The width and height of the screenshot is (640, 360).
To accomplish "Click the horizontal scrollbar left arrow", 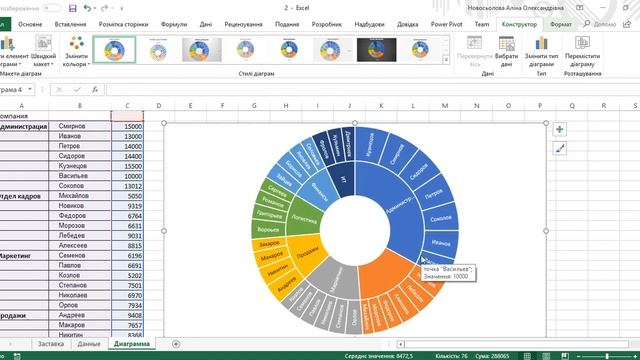I will coord(401,344).
